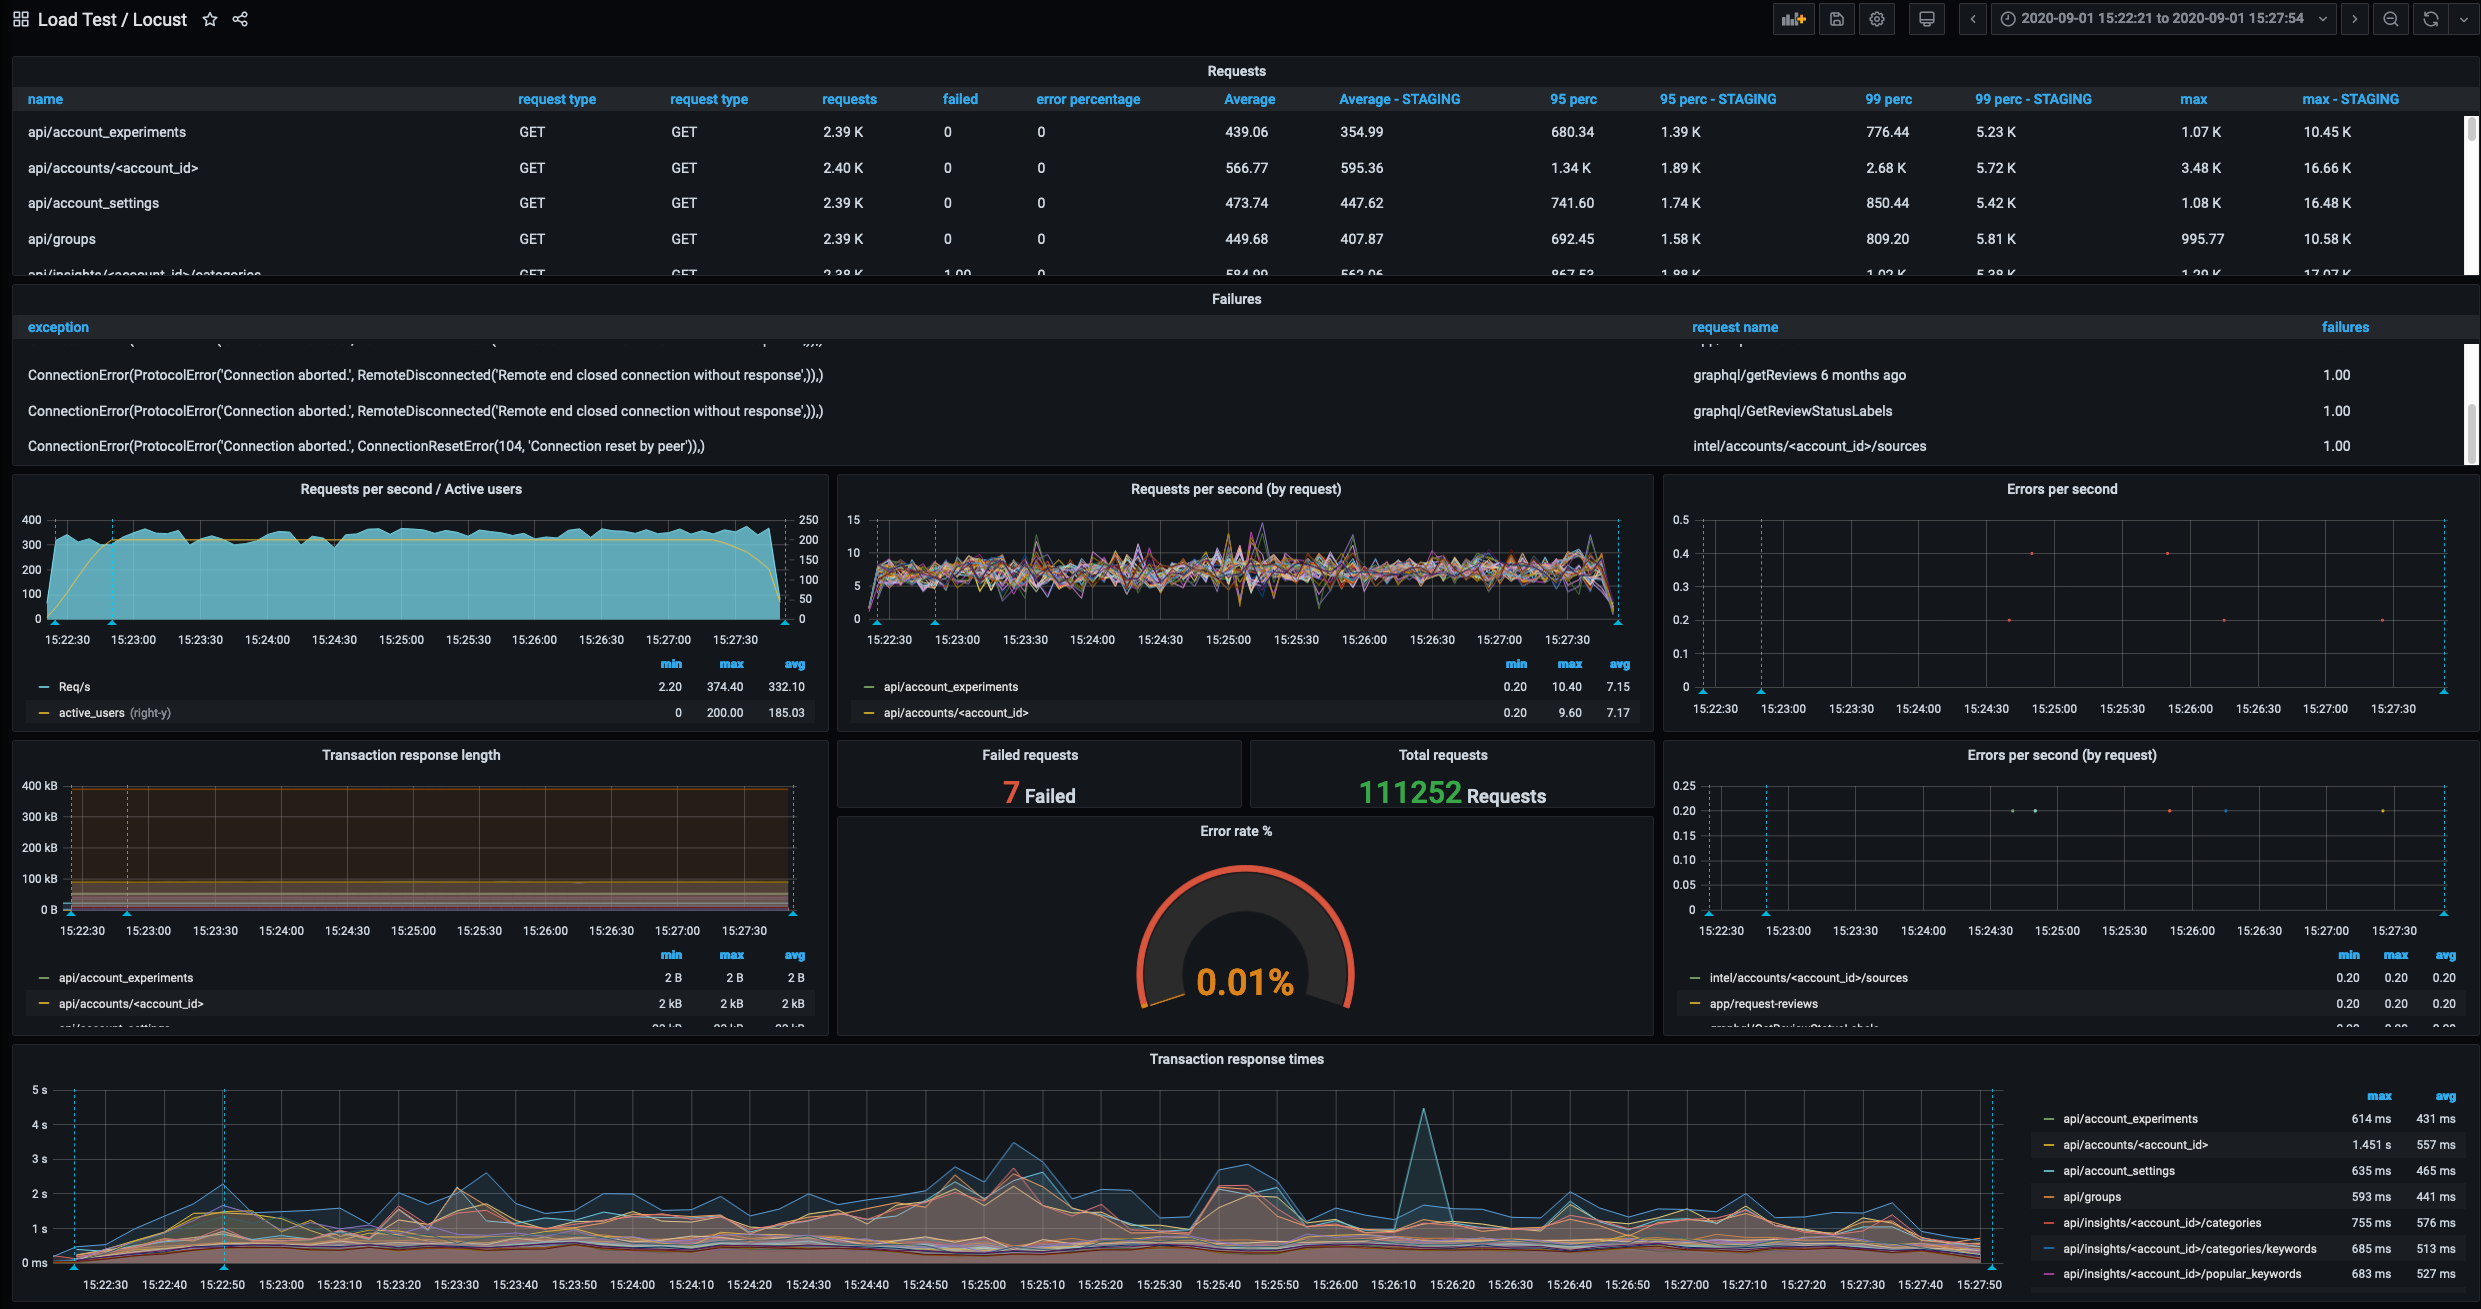Star the Load Test / Locust dashboard
This screenshot has height=1309, width=2481.
[x=209, y=19]
